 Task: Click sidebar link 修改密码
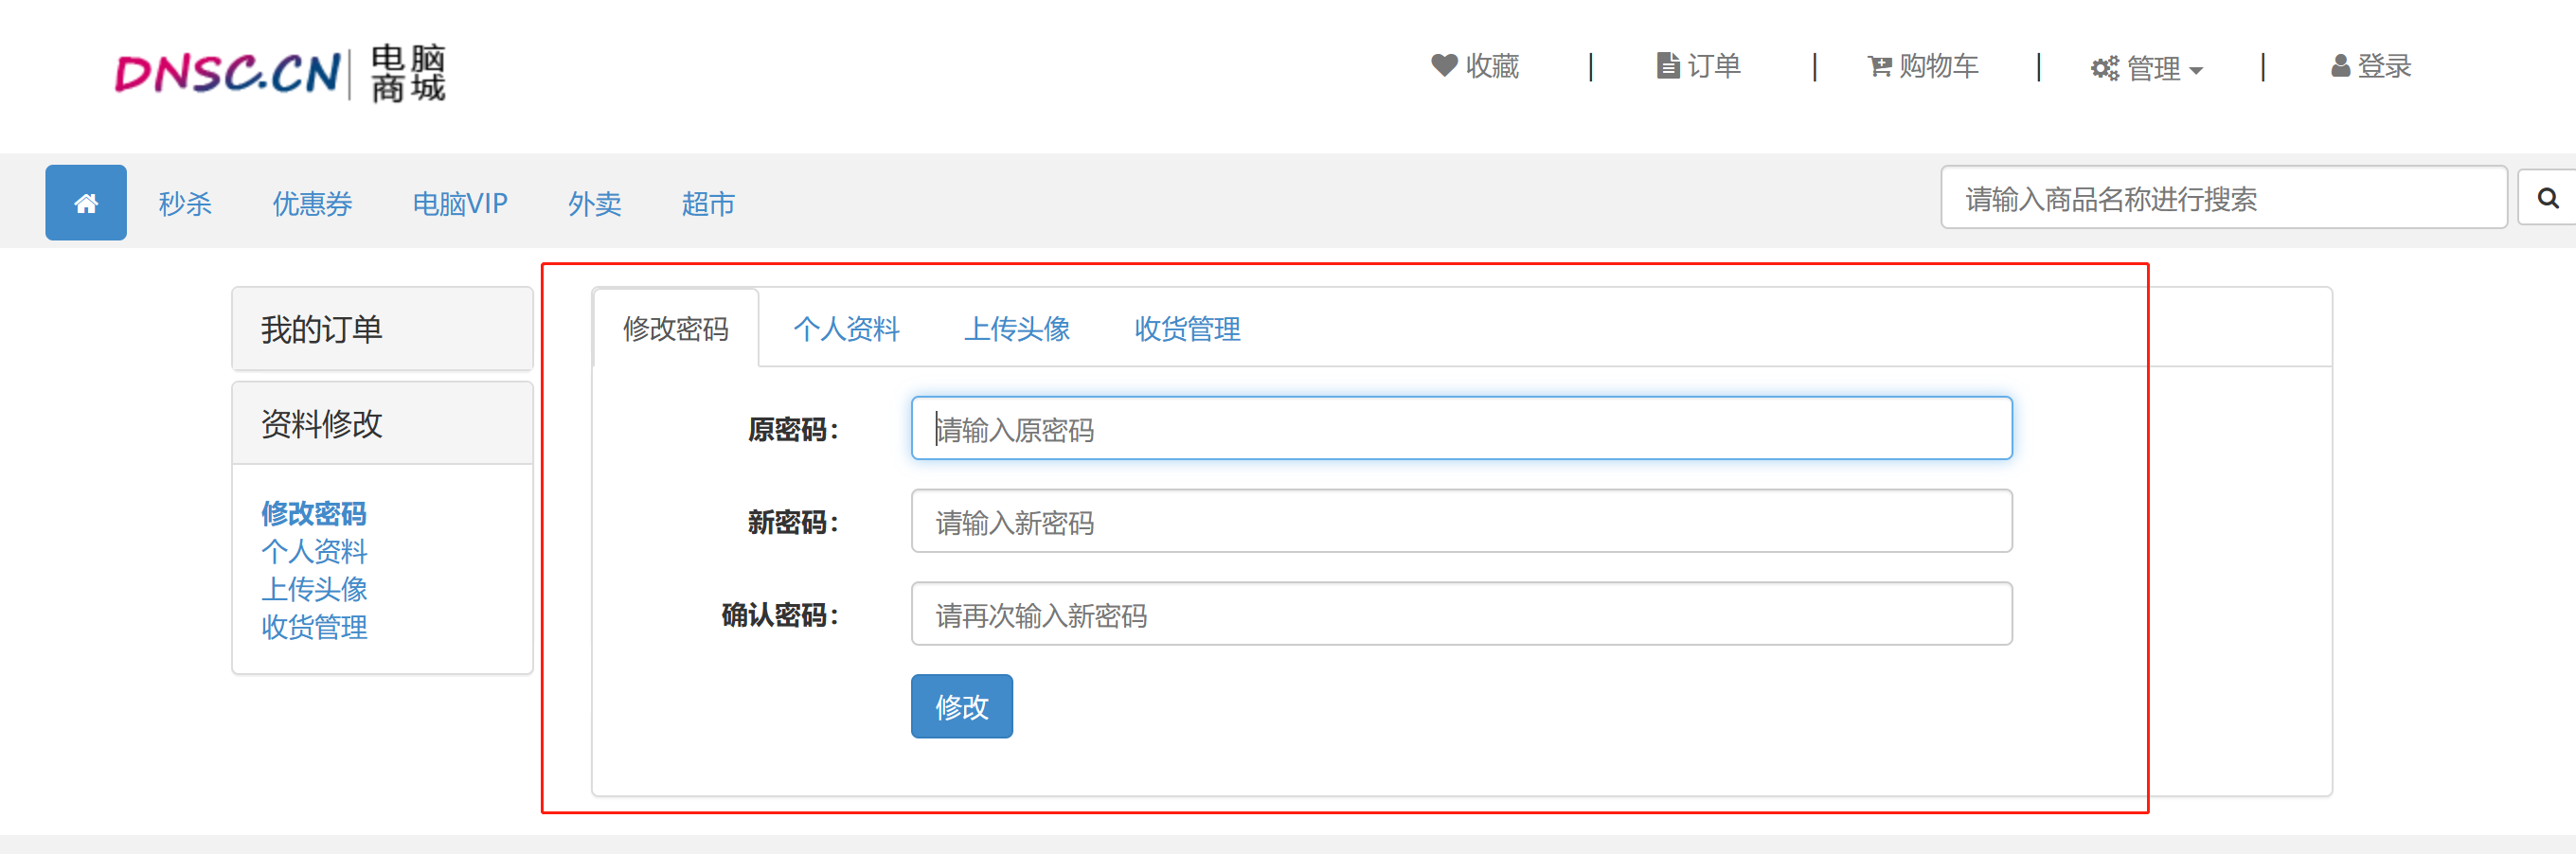314,513
